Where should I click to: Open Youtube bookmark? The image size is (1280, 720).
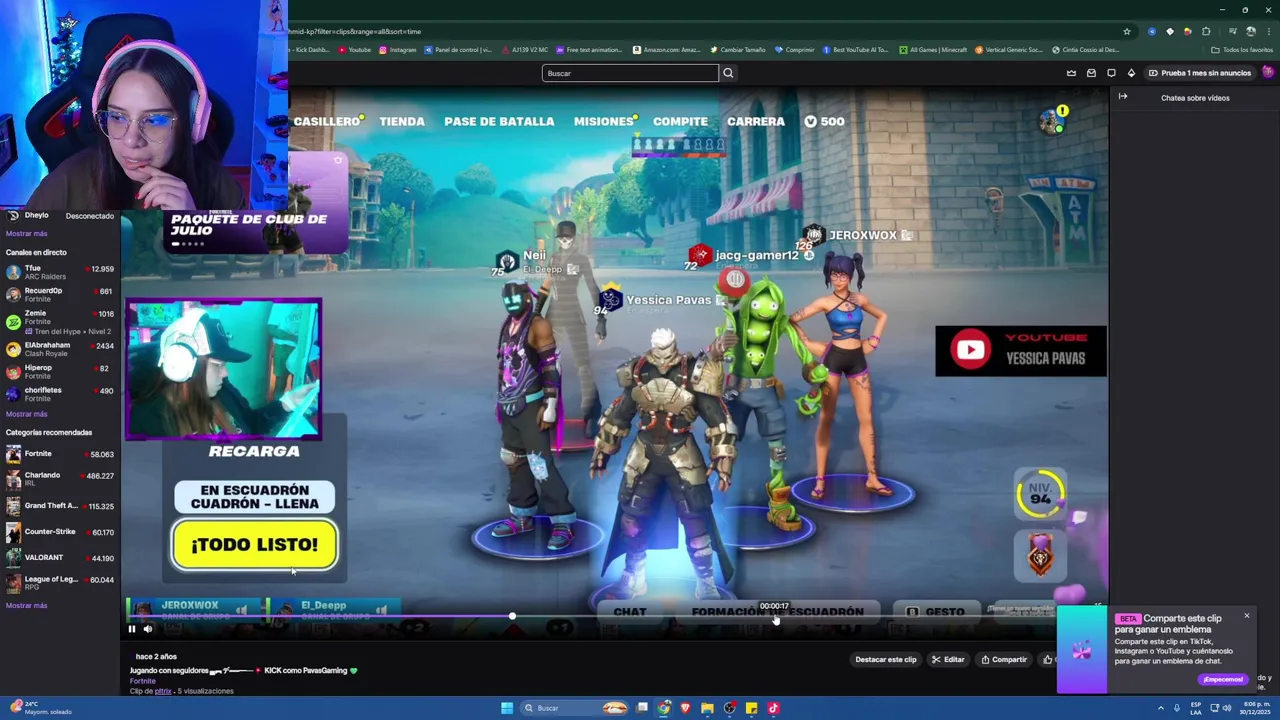pos(355,50)
